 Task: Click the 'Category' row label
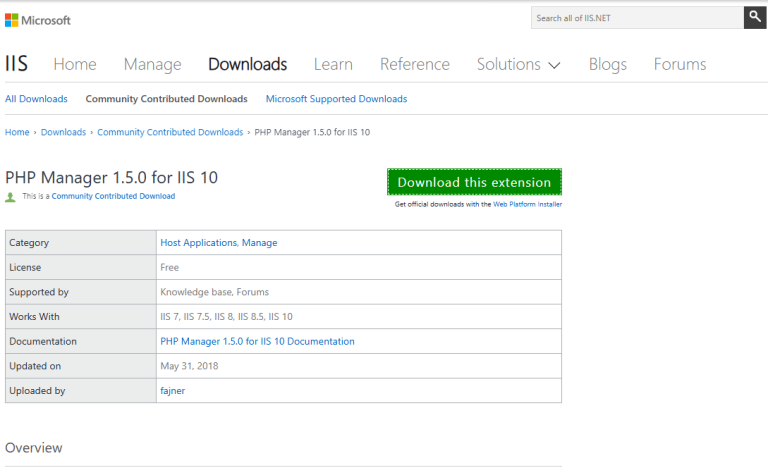29,243
